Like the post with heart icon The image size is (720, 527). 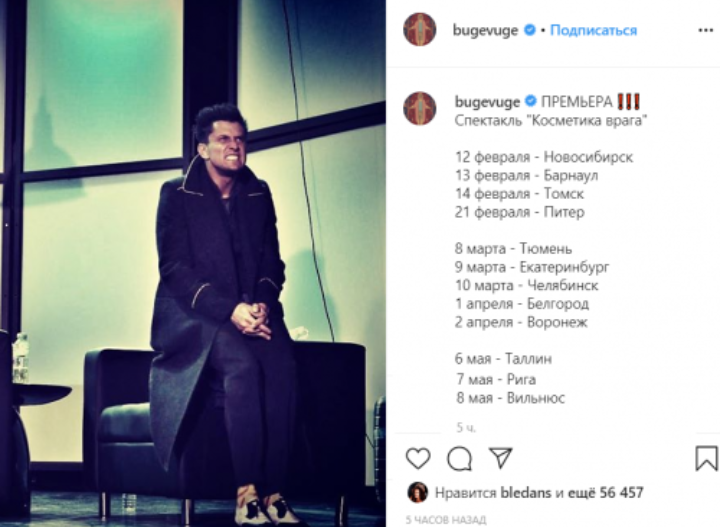tap(418, 458)
